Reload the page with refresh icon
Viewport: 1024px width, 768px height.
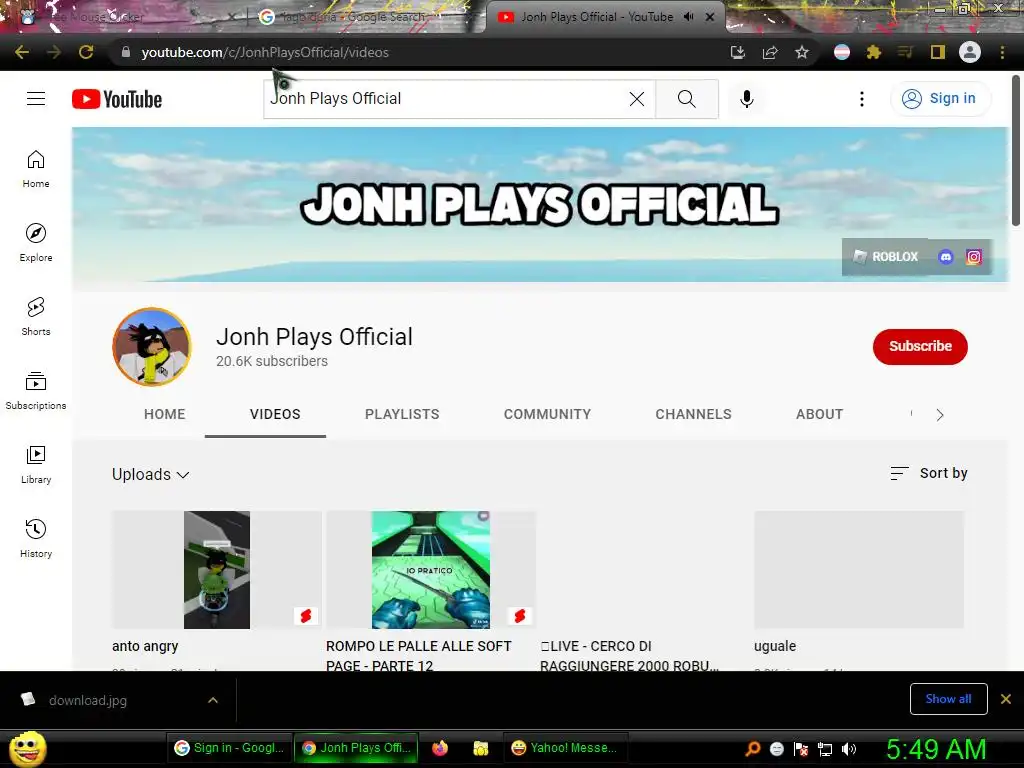tap(86, 52)
